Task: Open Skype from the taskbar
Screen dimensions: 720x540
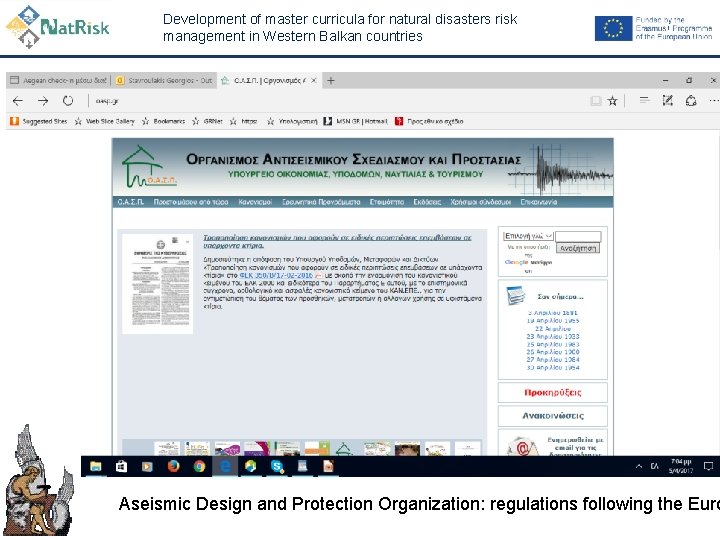Action: [277, 467]
